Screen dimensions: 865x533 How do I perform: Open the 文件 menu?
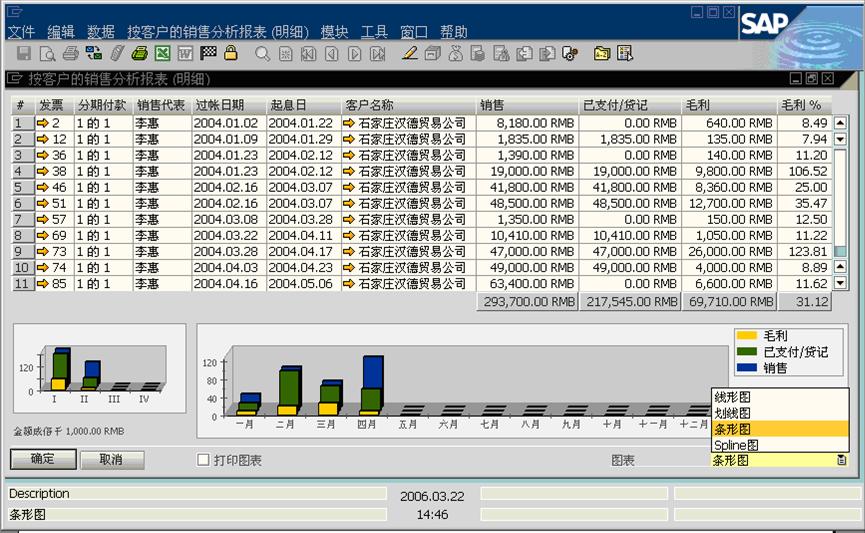[22, 32]
